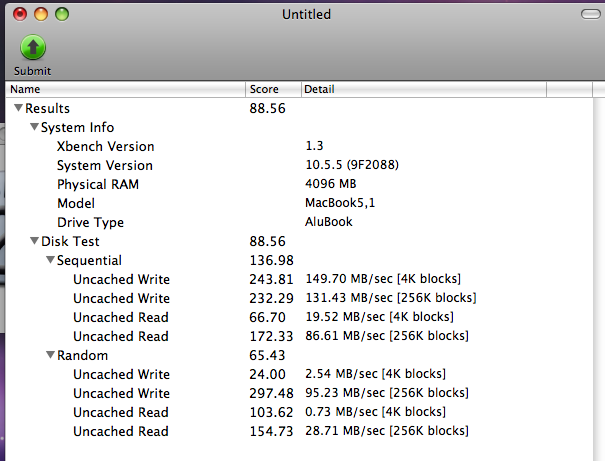Collapse the Random test group

point(50,355)
